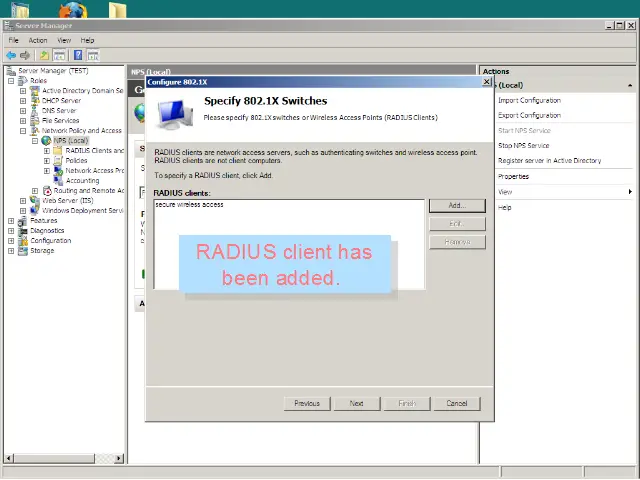
Task: Click the Add... button
Action: [457, 206]
